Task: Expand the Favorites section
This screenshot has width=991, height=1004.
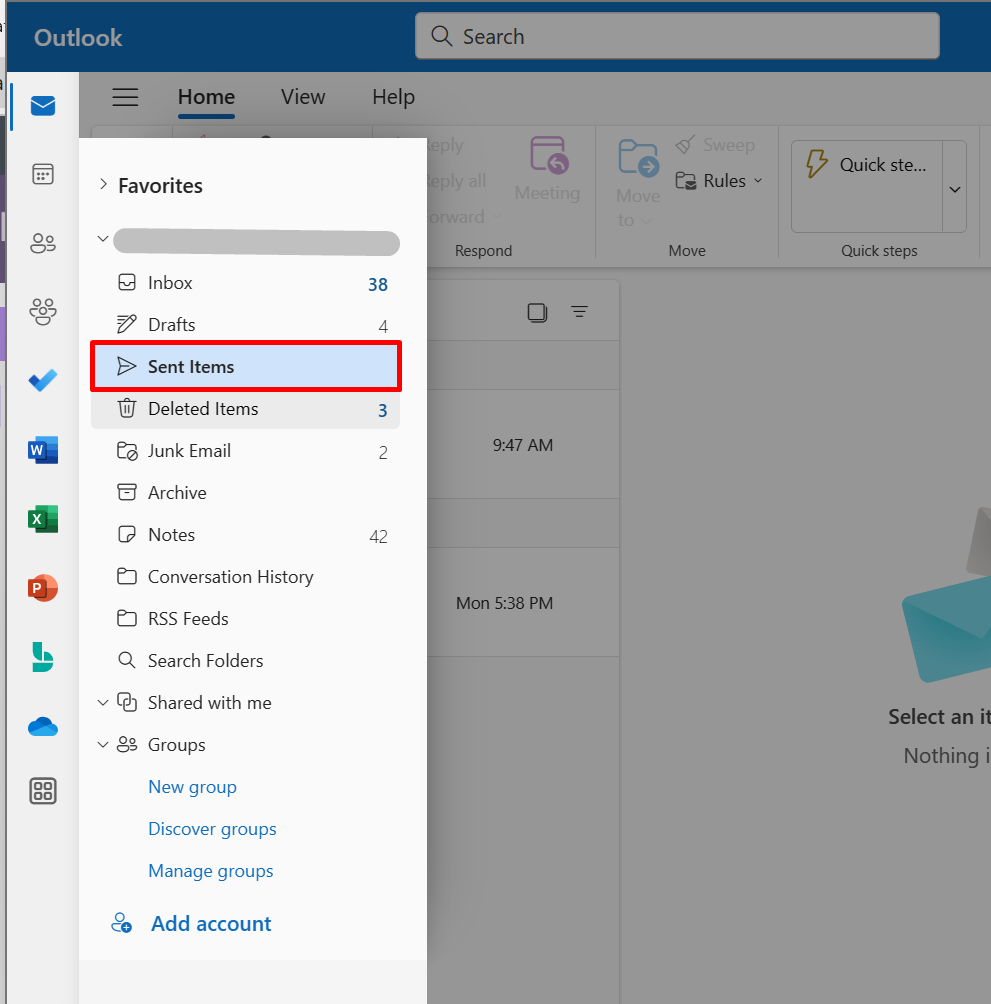Action: click(103, 186)
